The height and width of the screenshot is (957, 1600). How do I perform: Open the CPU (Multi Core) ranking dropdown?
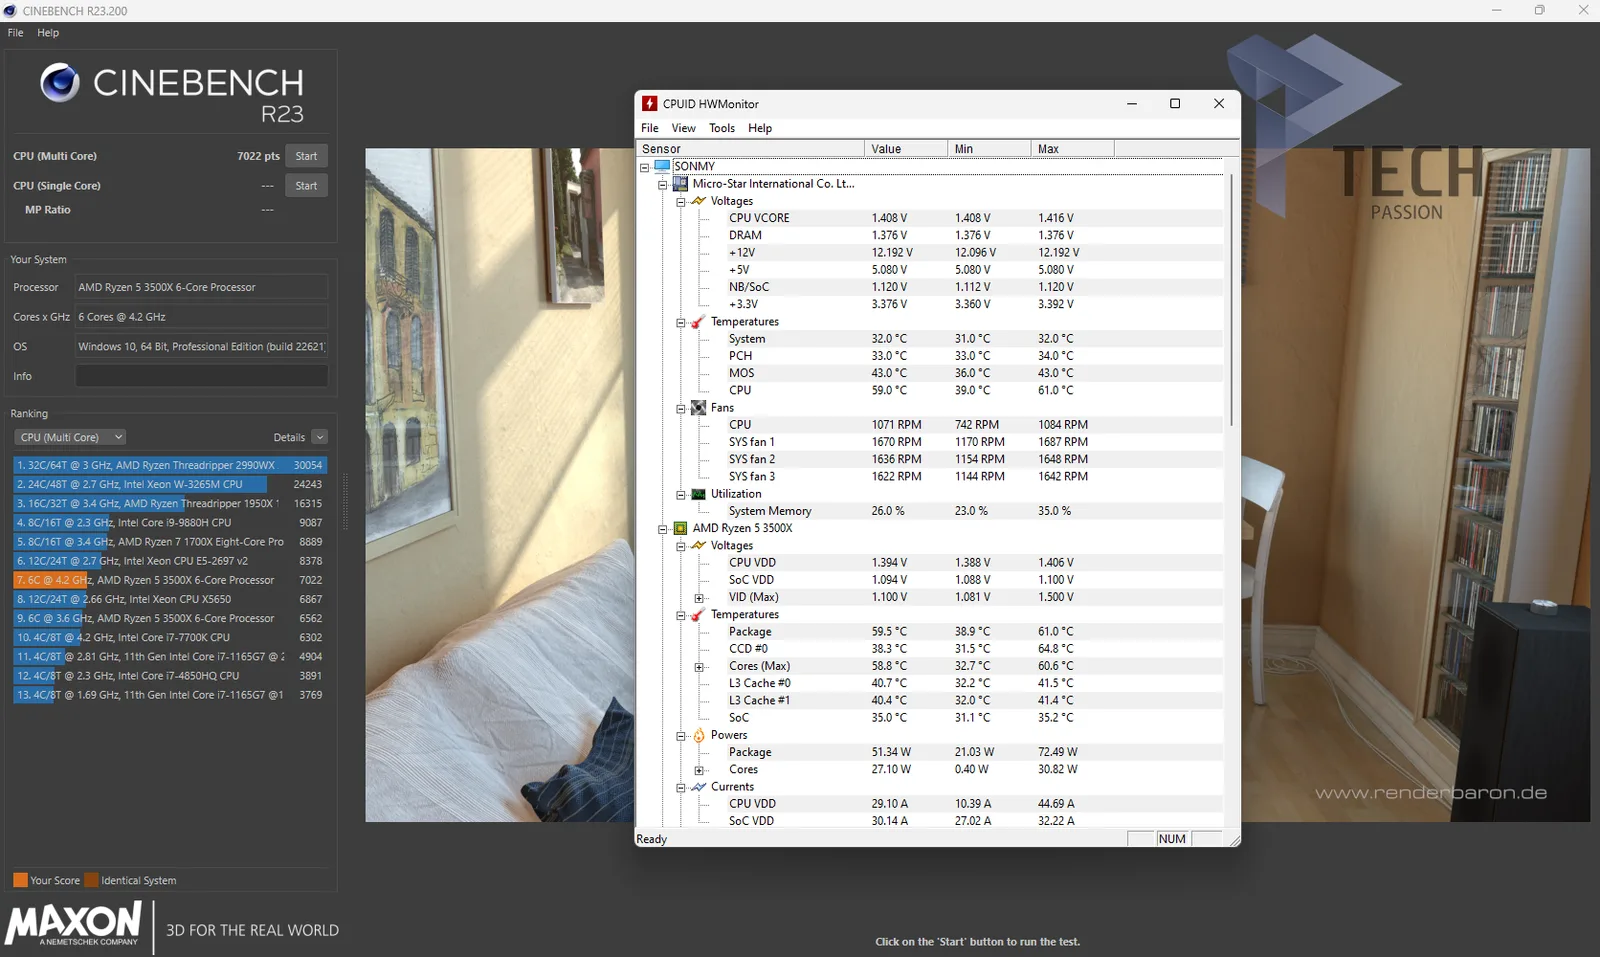(70, 437)
